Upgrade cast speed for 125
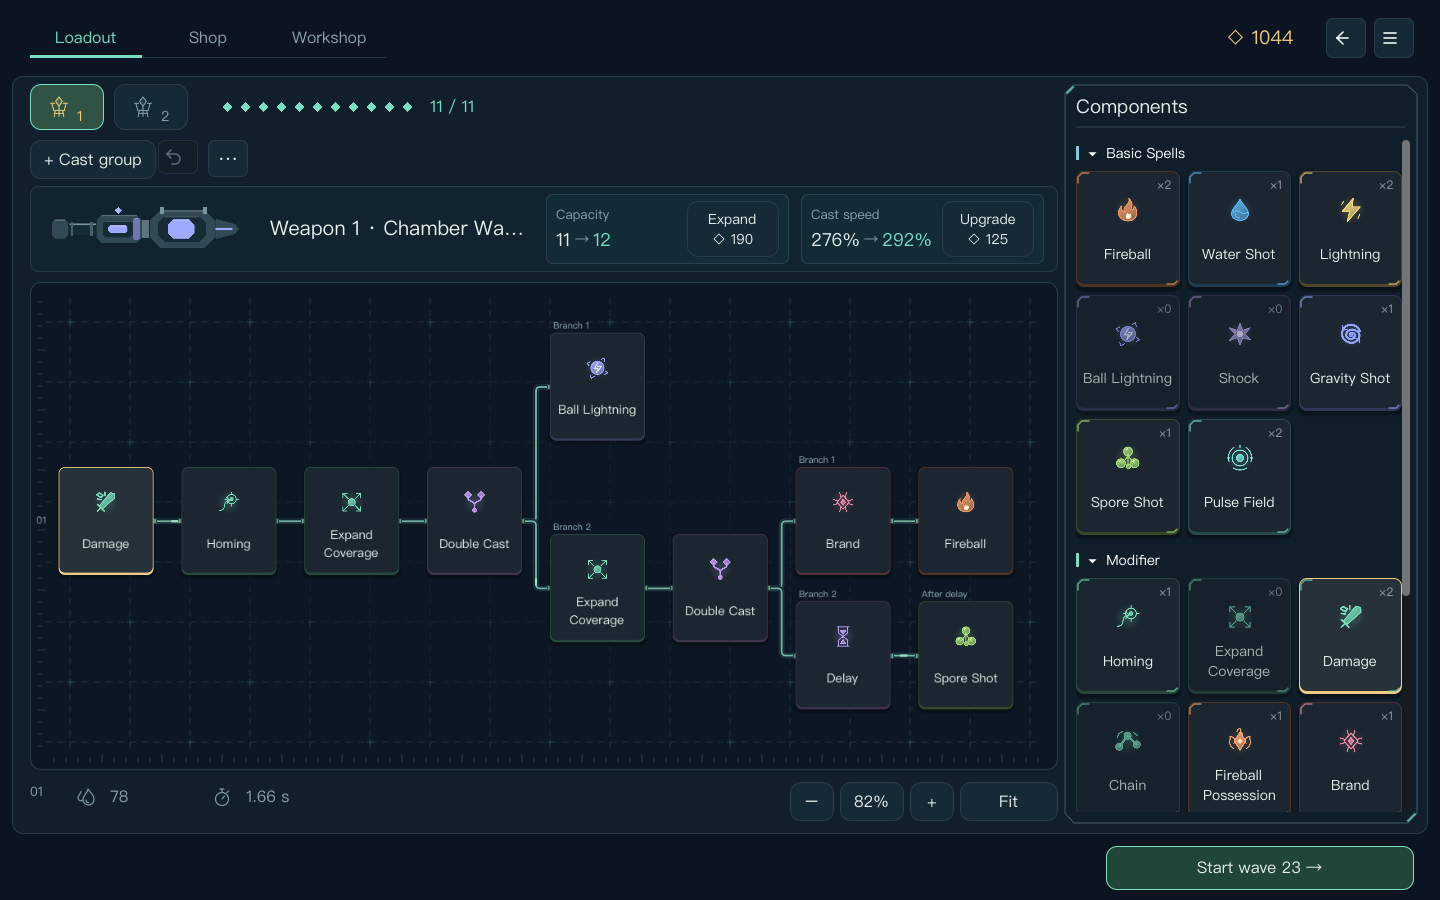This screenshot has width=1440, height=900. coord(988,229)
